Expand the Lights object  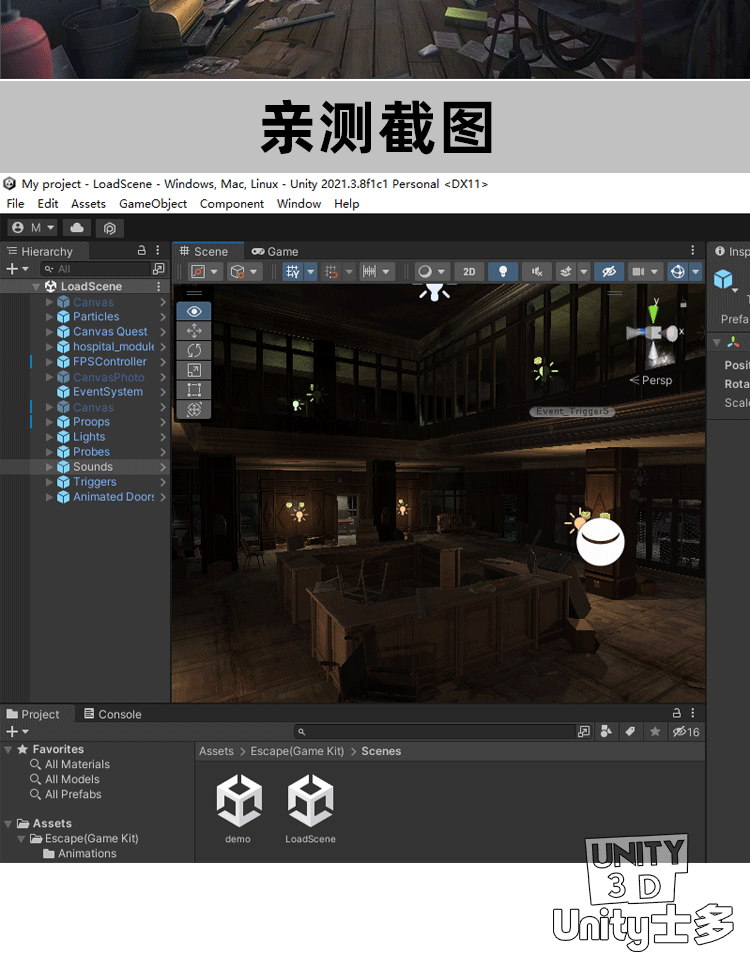coord(50,437)
